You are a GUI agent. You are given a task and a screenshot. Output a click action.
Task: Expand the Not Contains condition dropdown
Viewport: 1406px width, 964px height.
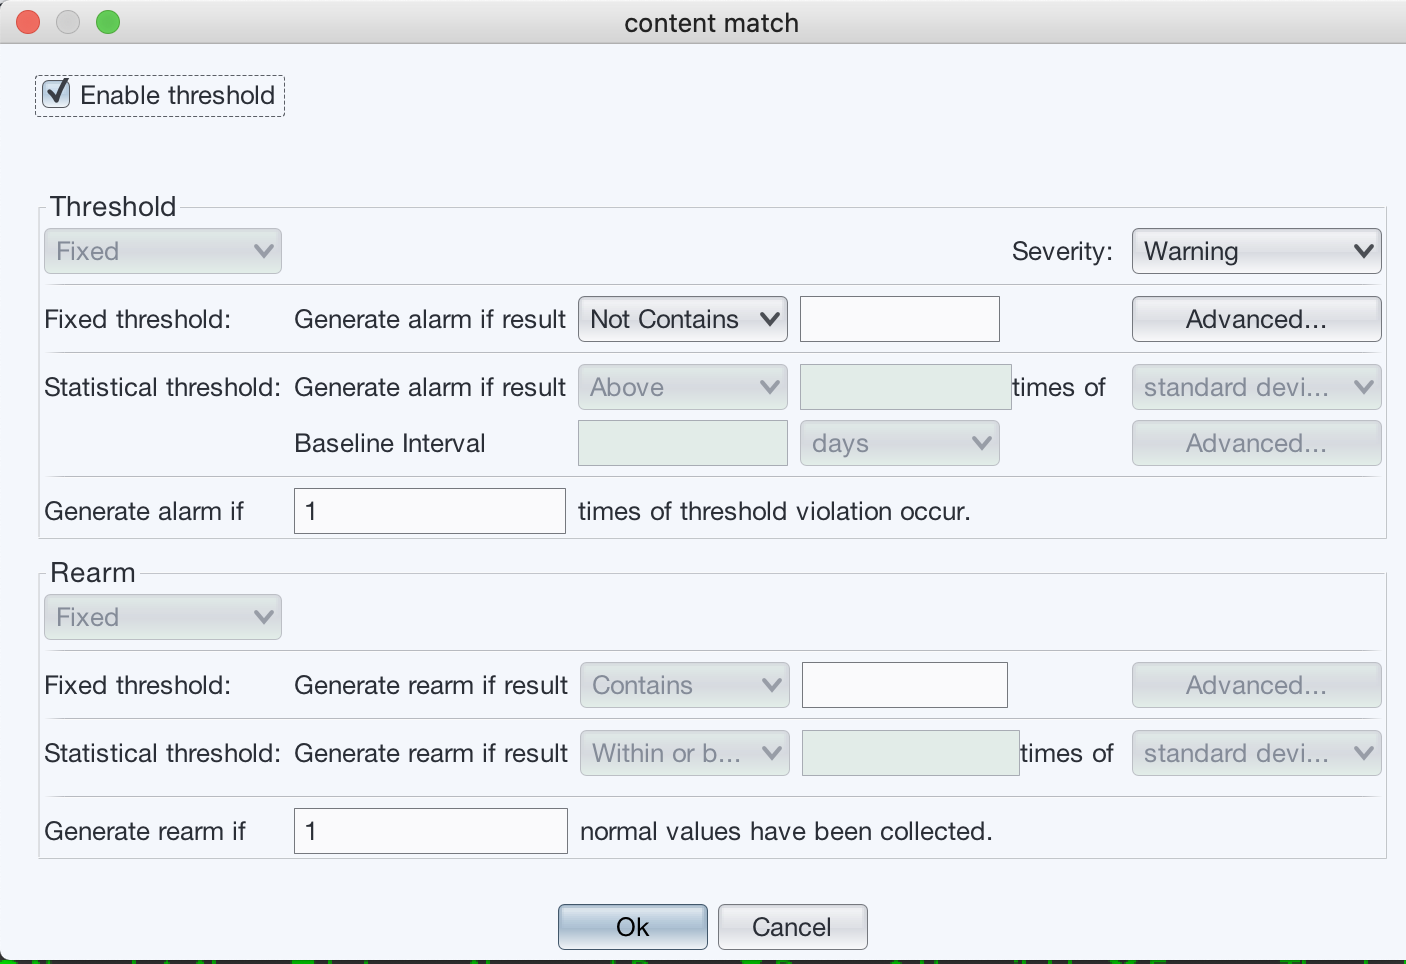click(682, 319)
